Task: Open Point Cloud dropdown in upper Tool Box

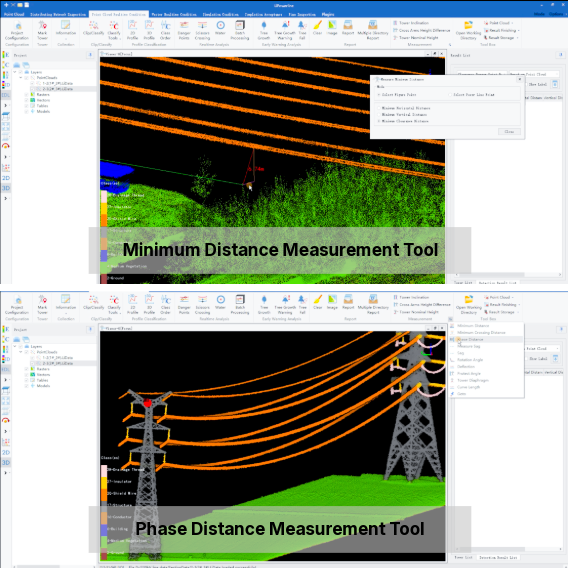Action: click(498, 23)
